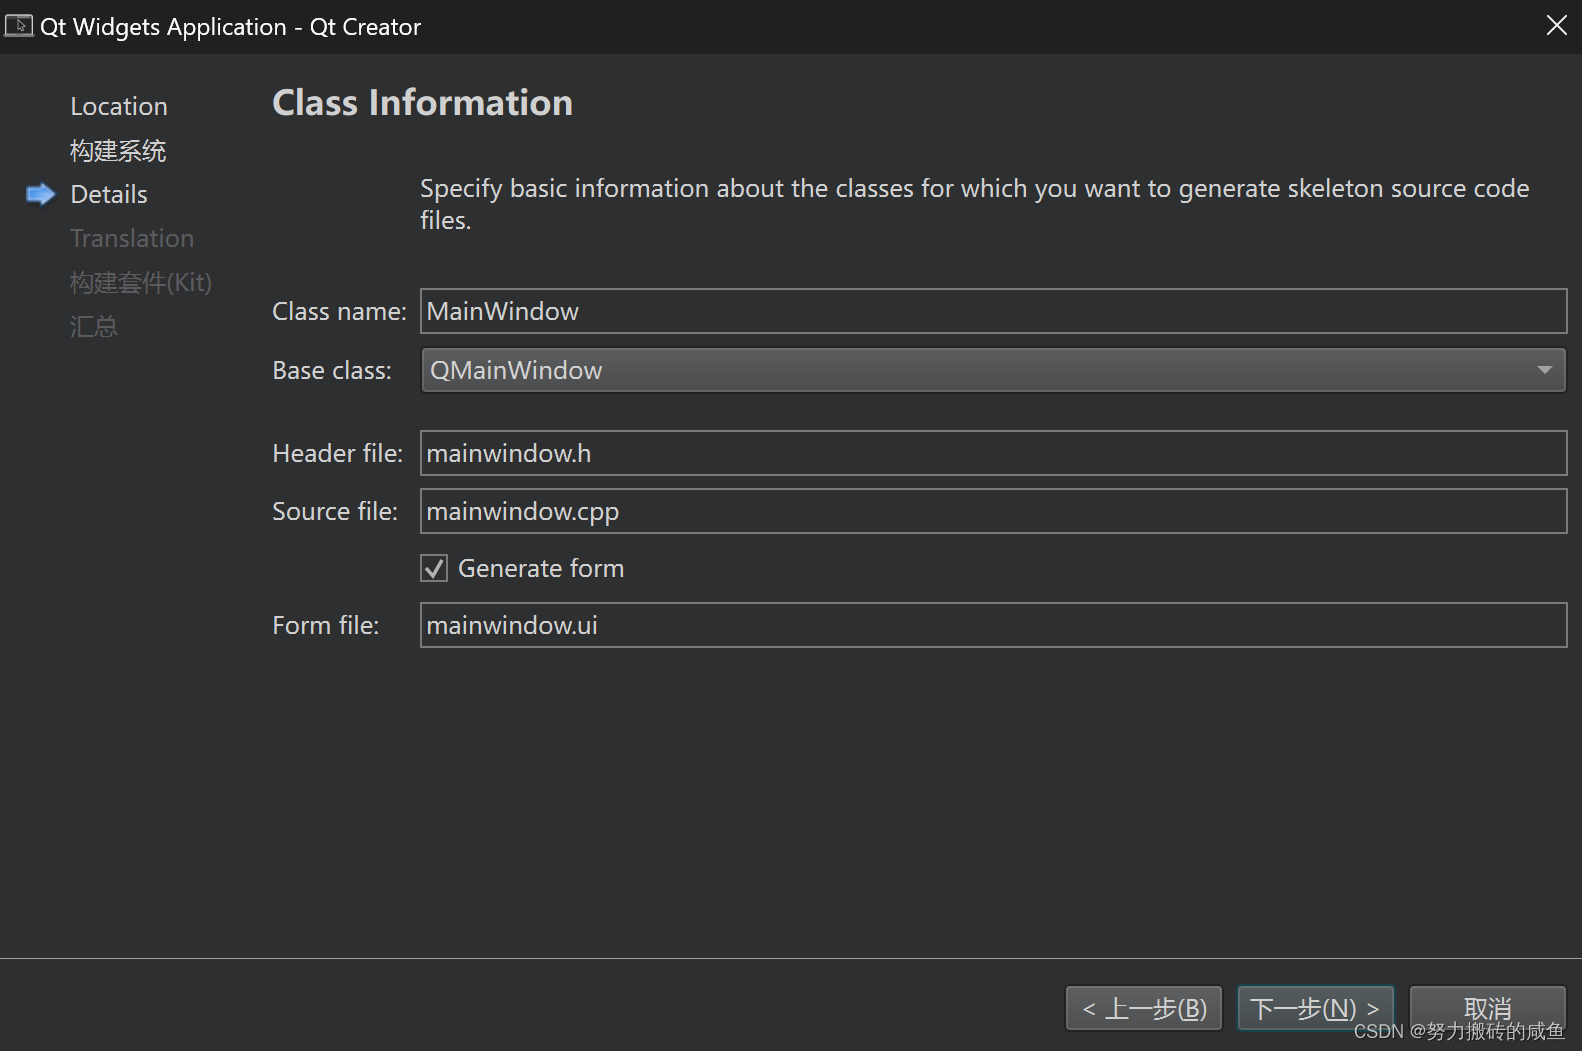This screenshot has width=1582, height=1051.
Task: Select the 构建系统 step in sidebar
Action: pos(118,151)
